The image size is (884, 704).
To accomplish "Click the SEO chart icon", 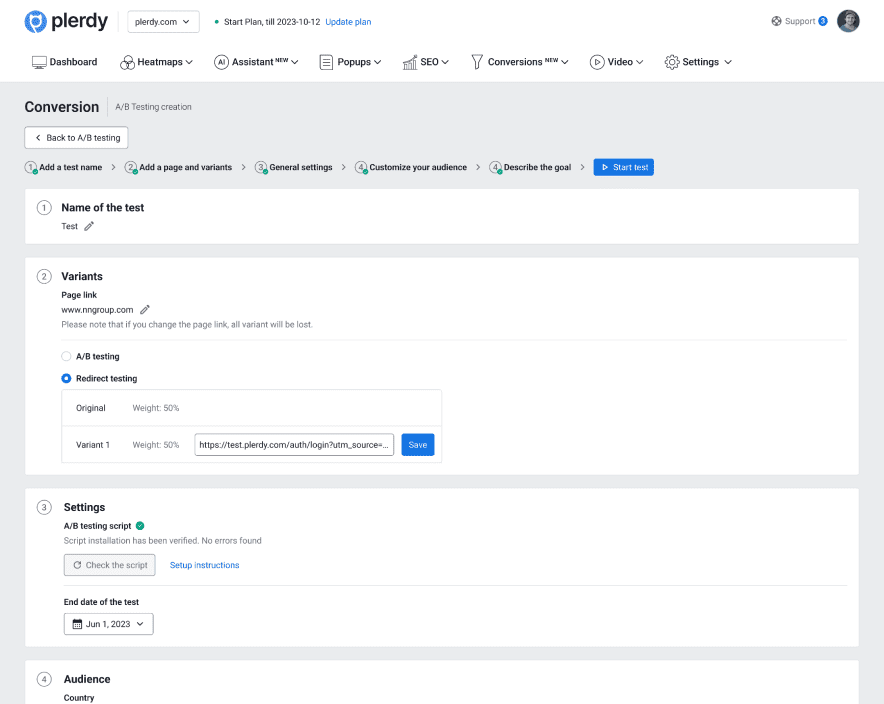I will click(410, 62).
